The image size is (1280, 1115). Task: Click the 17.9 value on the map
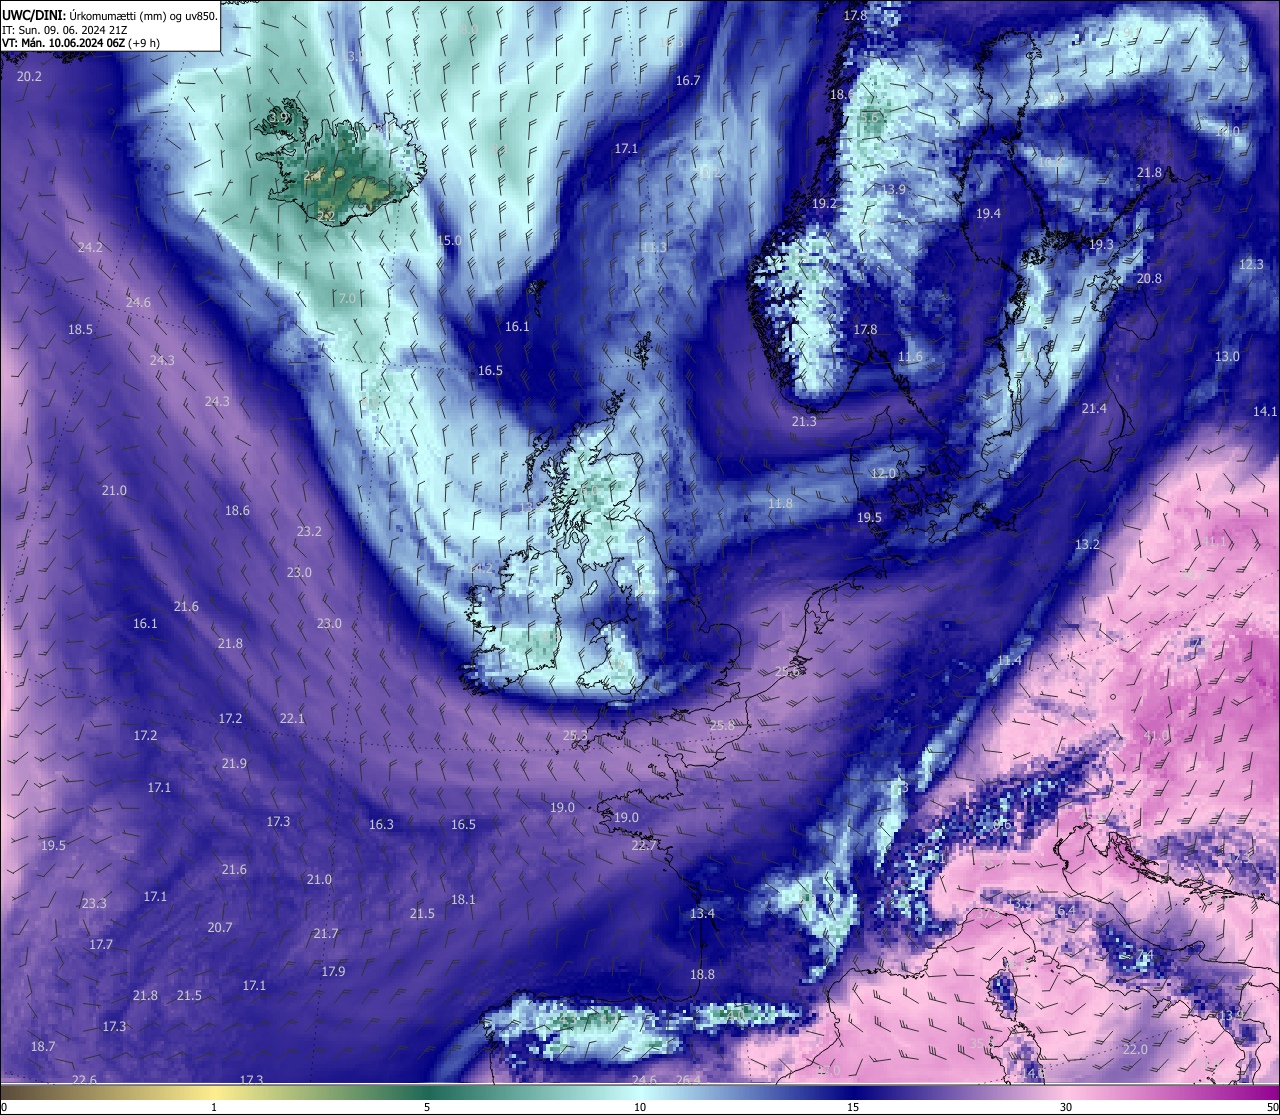[x=334, y=971]
